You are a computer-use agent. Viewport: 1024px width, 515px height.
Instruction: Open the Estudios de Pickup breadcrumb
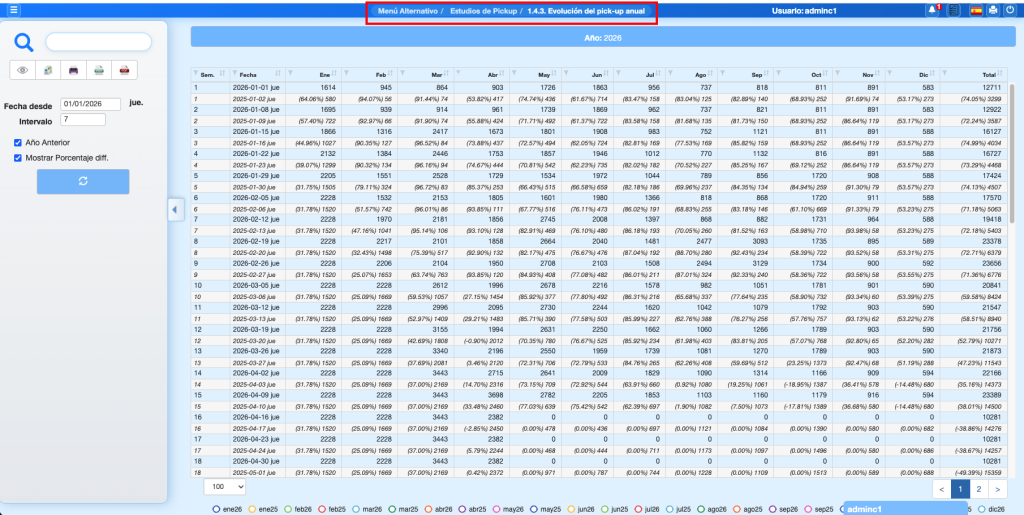click(484, 10)
